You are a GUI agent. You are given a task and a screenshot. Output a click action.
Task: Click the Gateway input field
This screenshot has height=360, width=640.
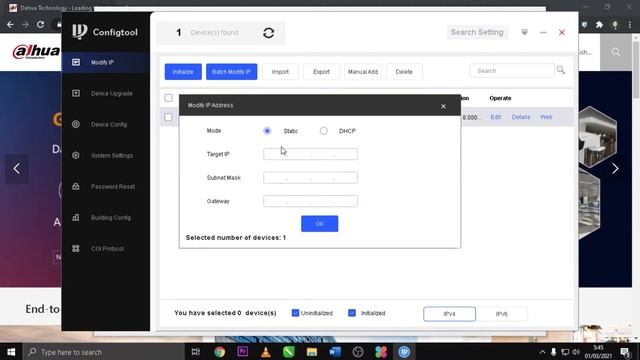pos(310,201)
